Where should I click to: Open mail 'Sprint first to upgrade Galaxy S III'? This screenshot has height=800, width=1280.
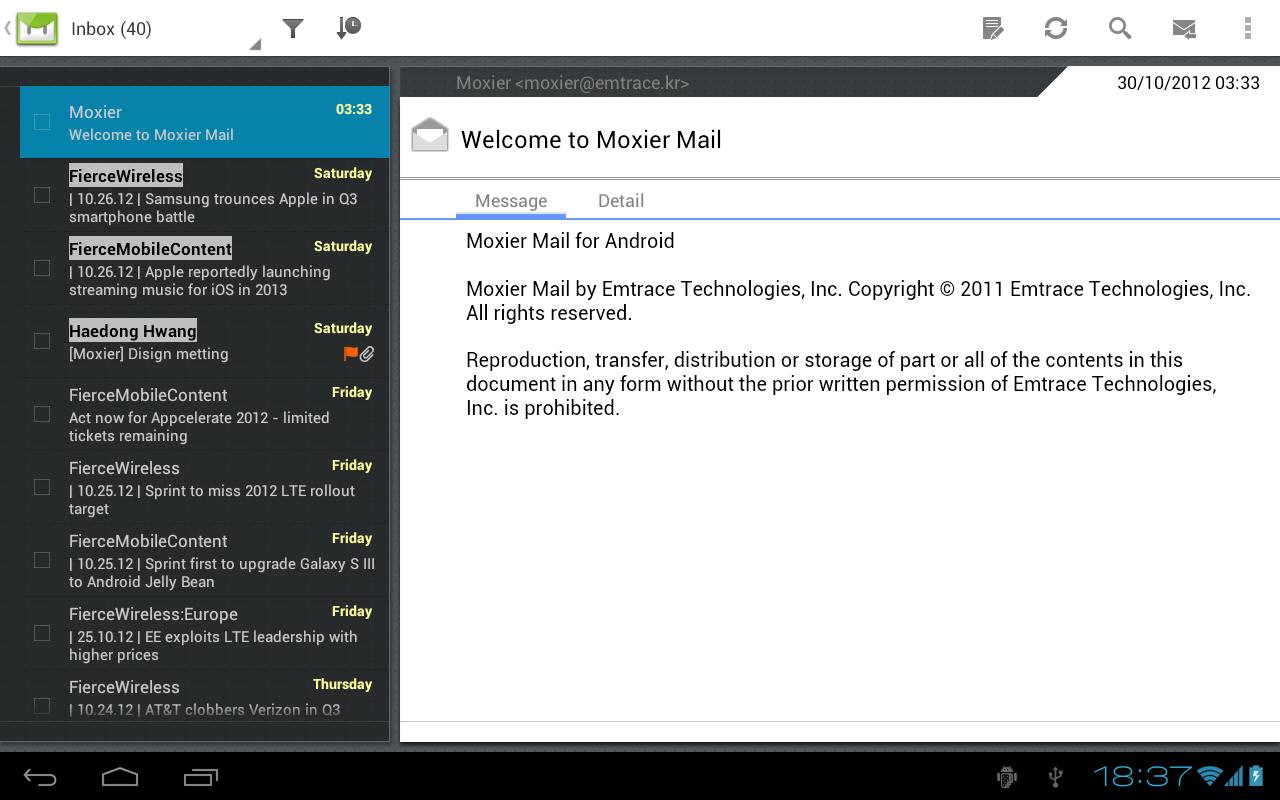tap(205, 560)
